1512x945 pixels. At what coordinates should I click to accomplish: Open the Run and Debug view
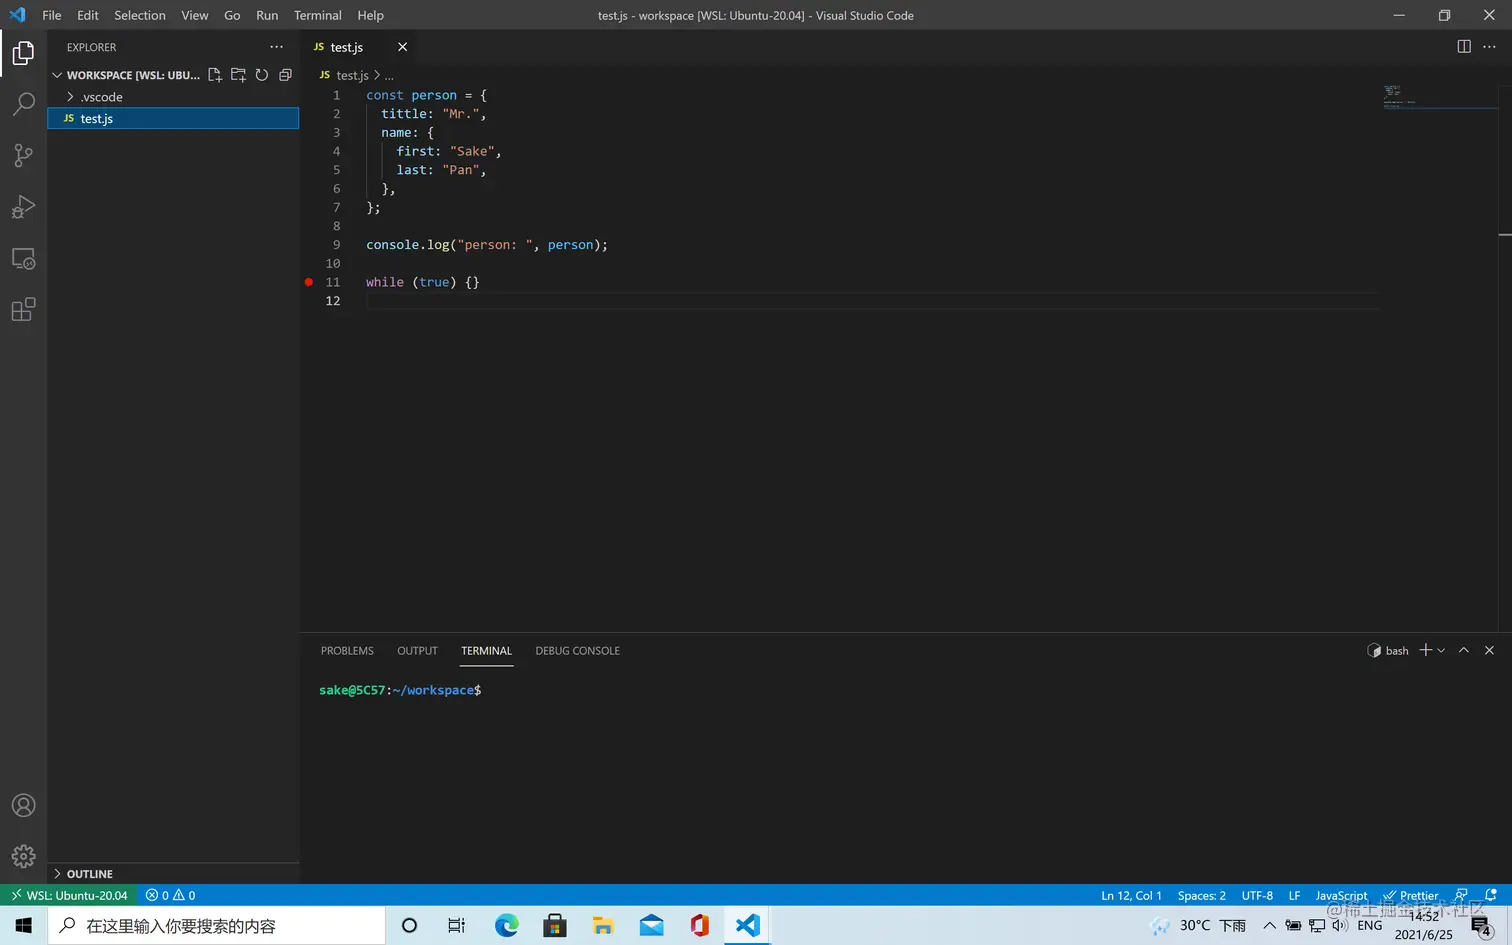click(23, 207)
